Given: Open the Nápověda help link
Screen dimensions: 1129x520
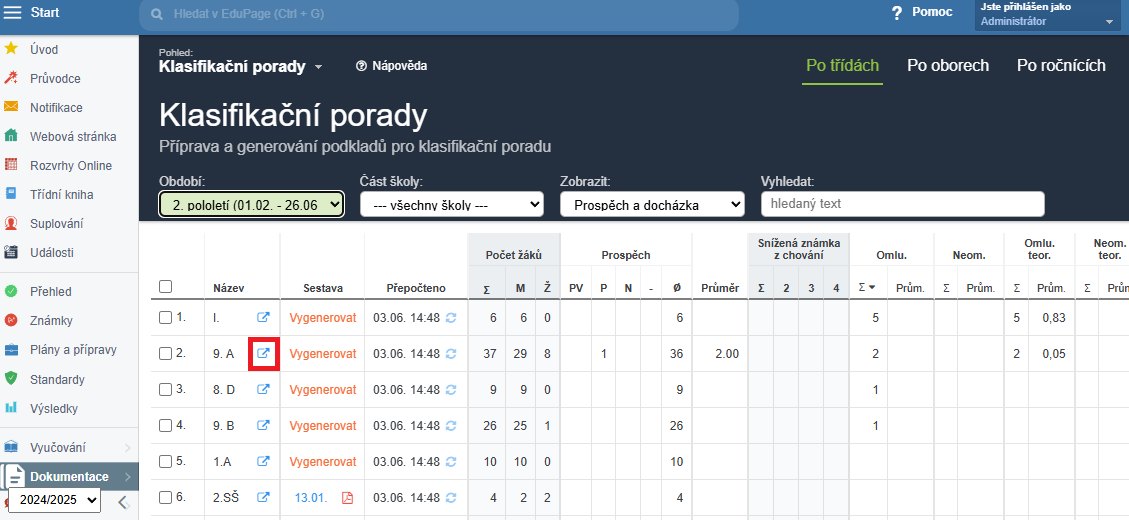Looking at the screenshot, I should [391, 66].
